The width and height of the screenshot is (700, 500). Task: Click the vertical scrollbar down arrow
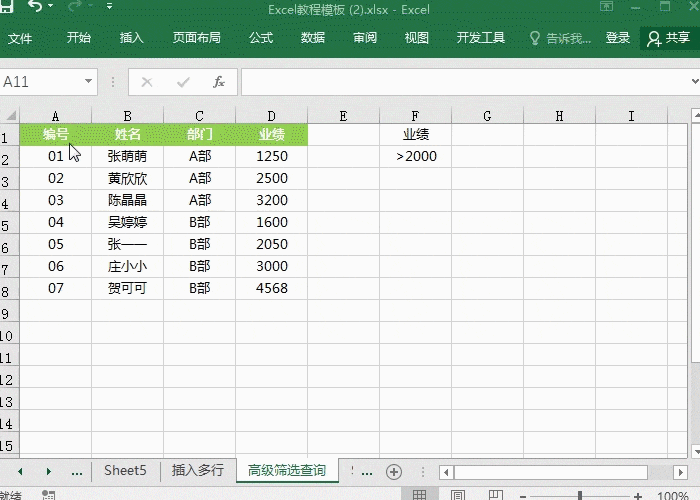pyautogui.click(x=696, y=451)
